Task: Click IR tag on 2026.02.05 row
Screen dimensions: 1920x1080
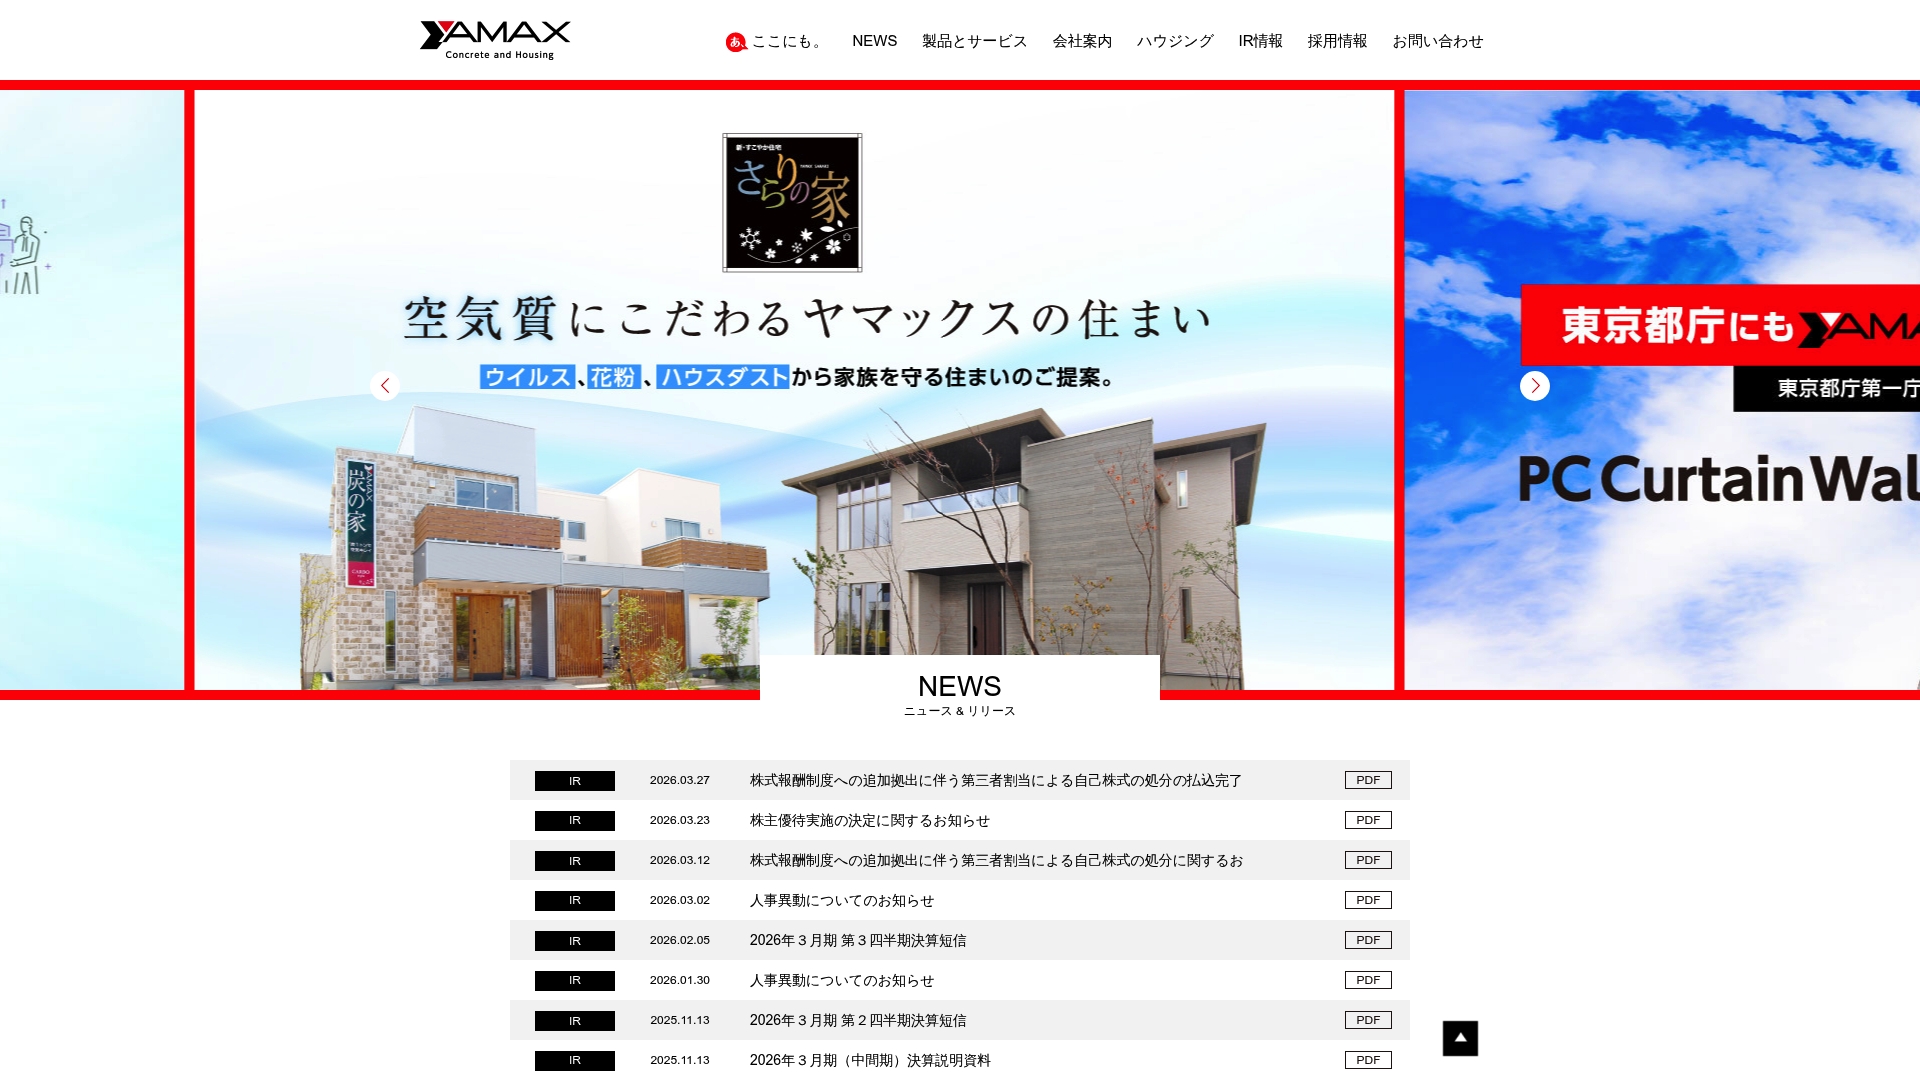Action: coord(575,941)
